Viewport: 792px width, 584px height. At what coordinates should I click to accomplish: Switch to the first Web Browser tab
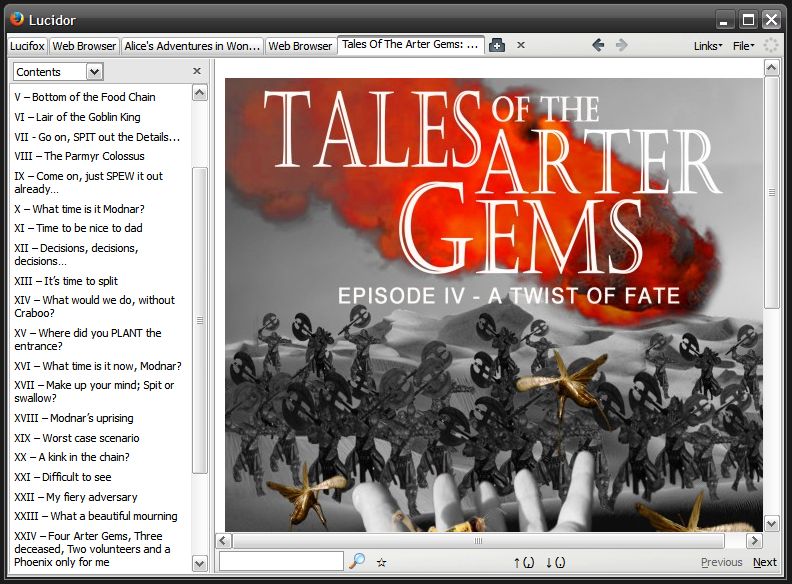point(84,46)
